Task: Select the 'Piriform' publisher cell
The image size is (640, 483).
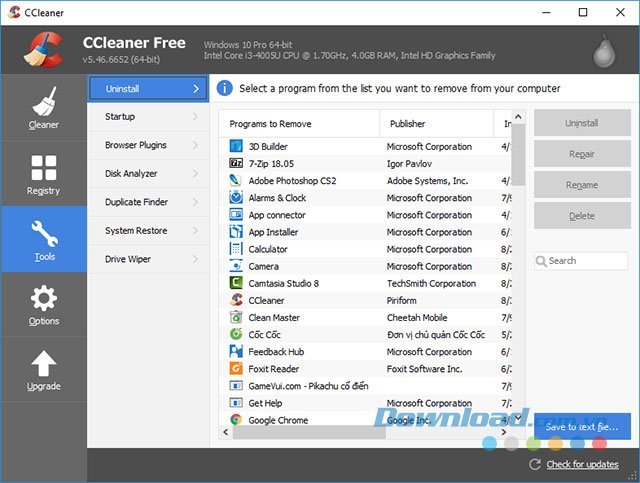Action: pyautogui.click(x=402, y=300)
